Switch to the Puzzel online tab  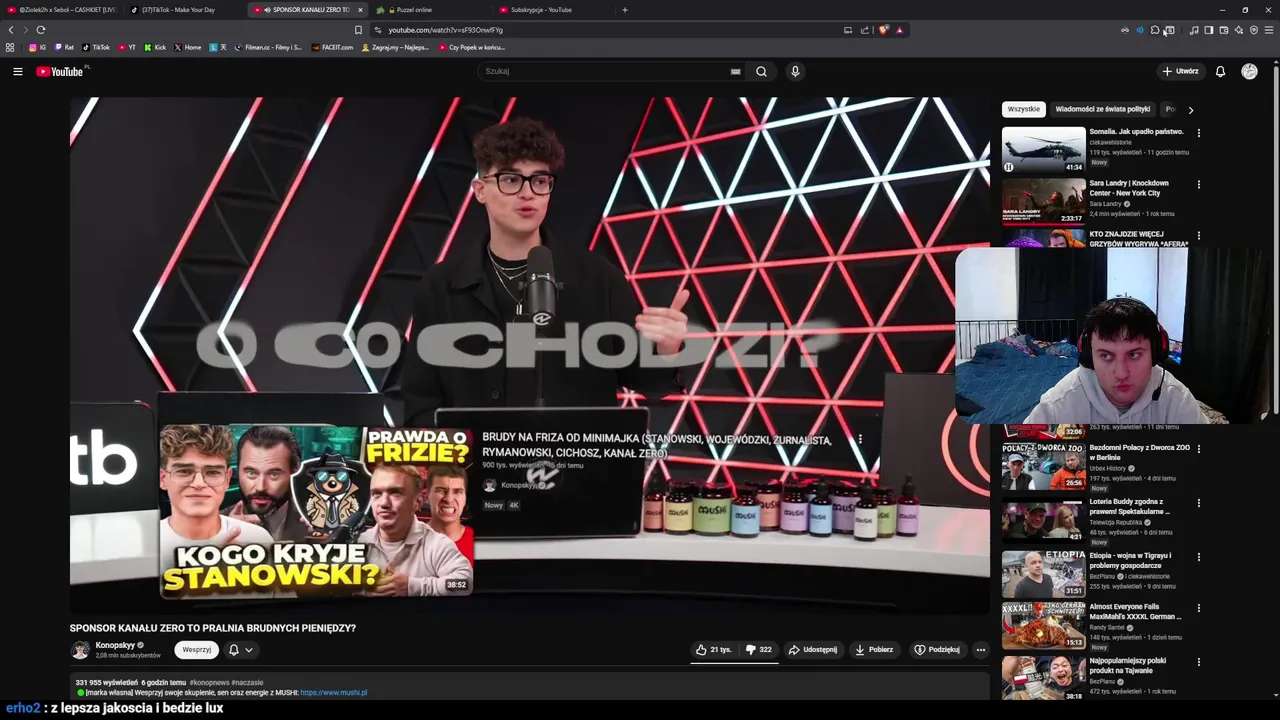pos(430,10)
